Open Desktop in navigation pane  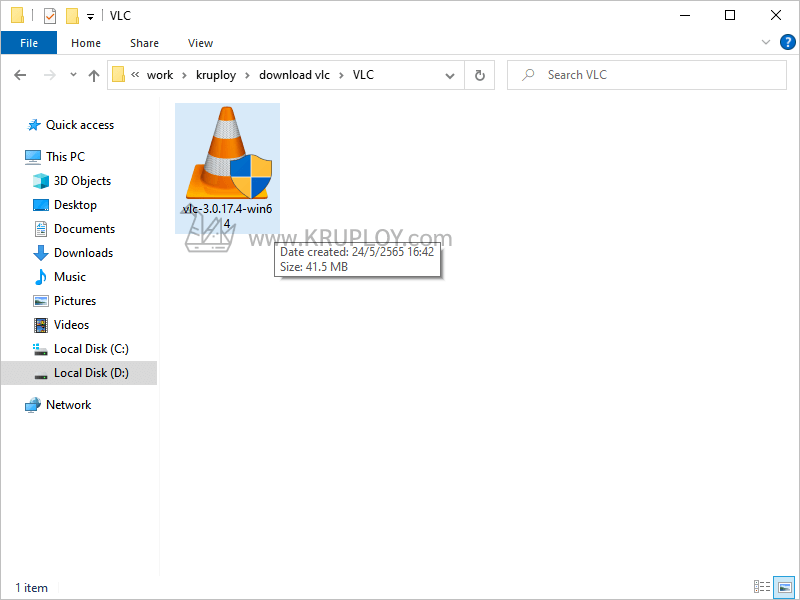75,205
